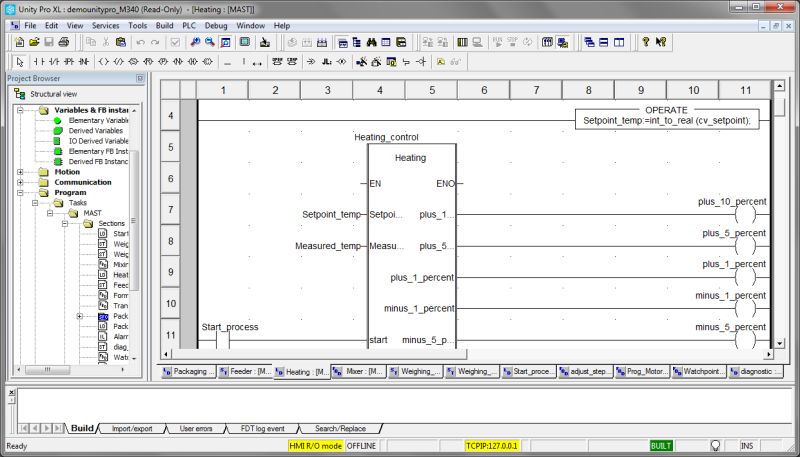The image size is (800, 457).
Task: Click the Paste clipboard icon
Action: coord(120,42)
